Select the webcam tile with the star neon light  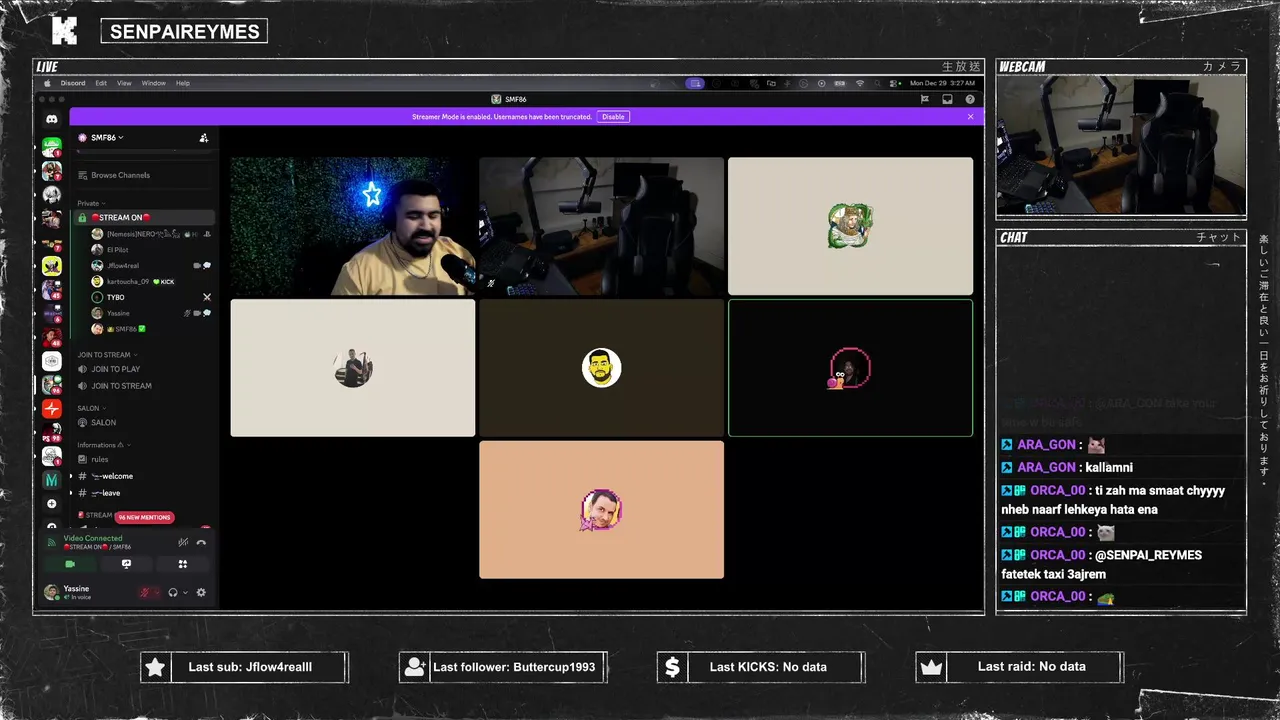(353, 226)
